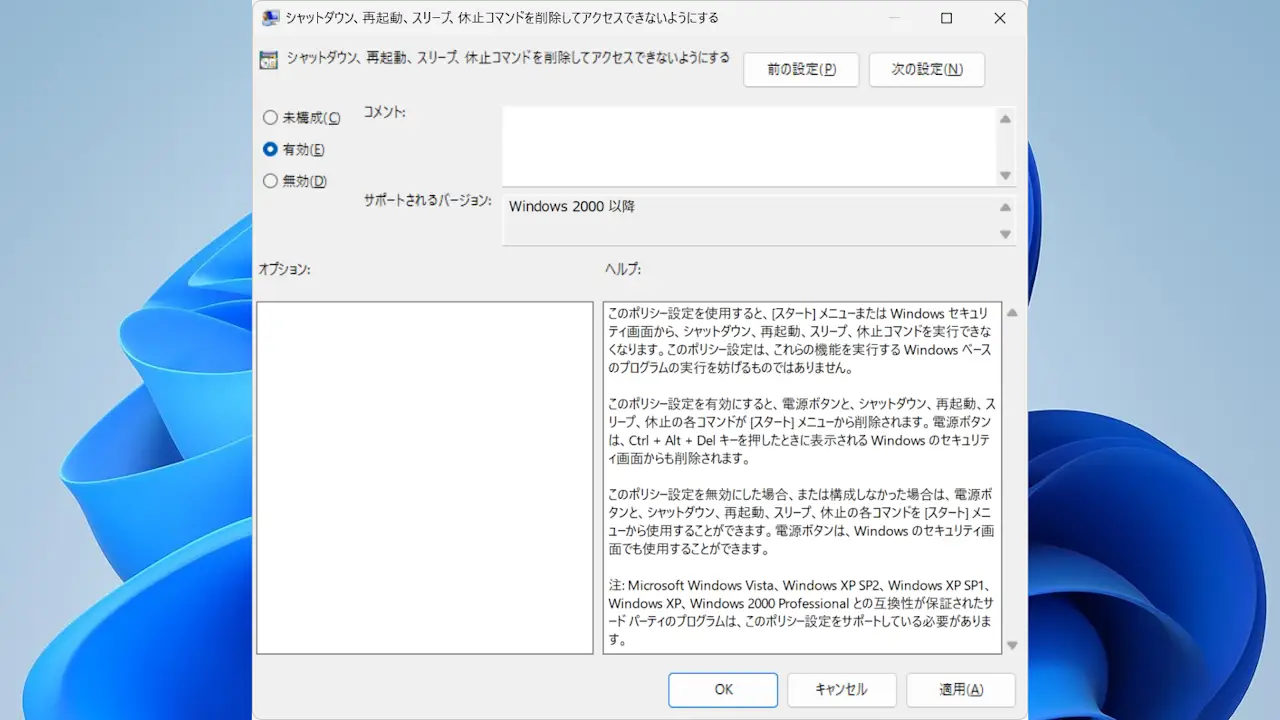Viewport: 1280px width, 720px height.
Task: Click the サポートされるバージョン: label
Action: [x=427, y=201]
